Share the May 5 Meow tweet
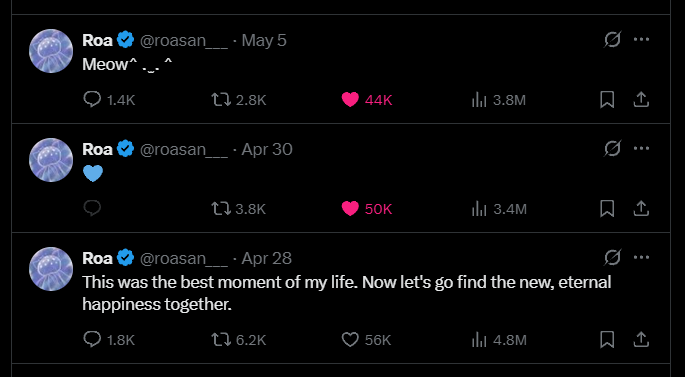The height and width of the screenshot is (377, 685). coord(641,100)
